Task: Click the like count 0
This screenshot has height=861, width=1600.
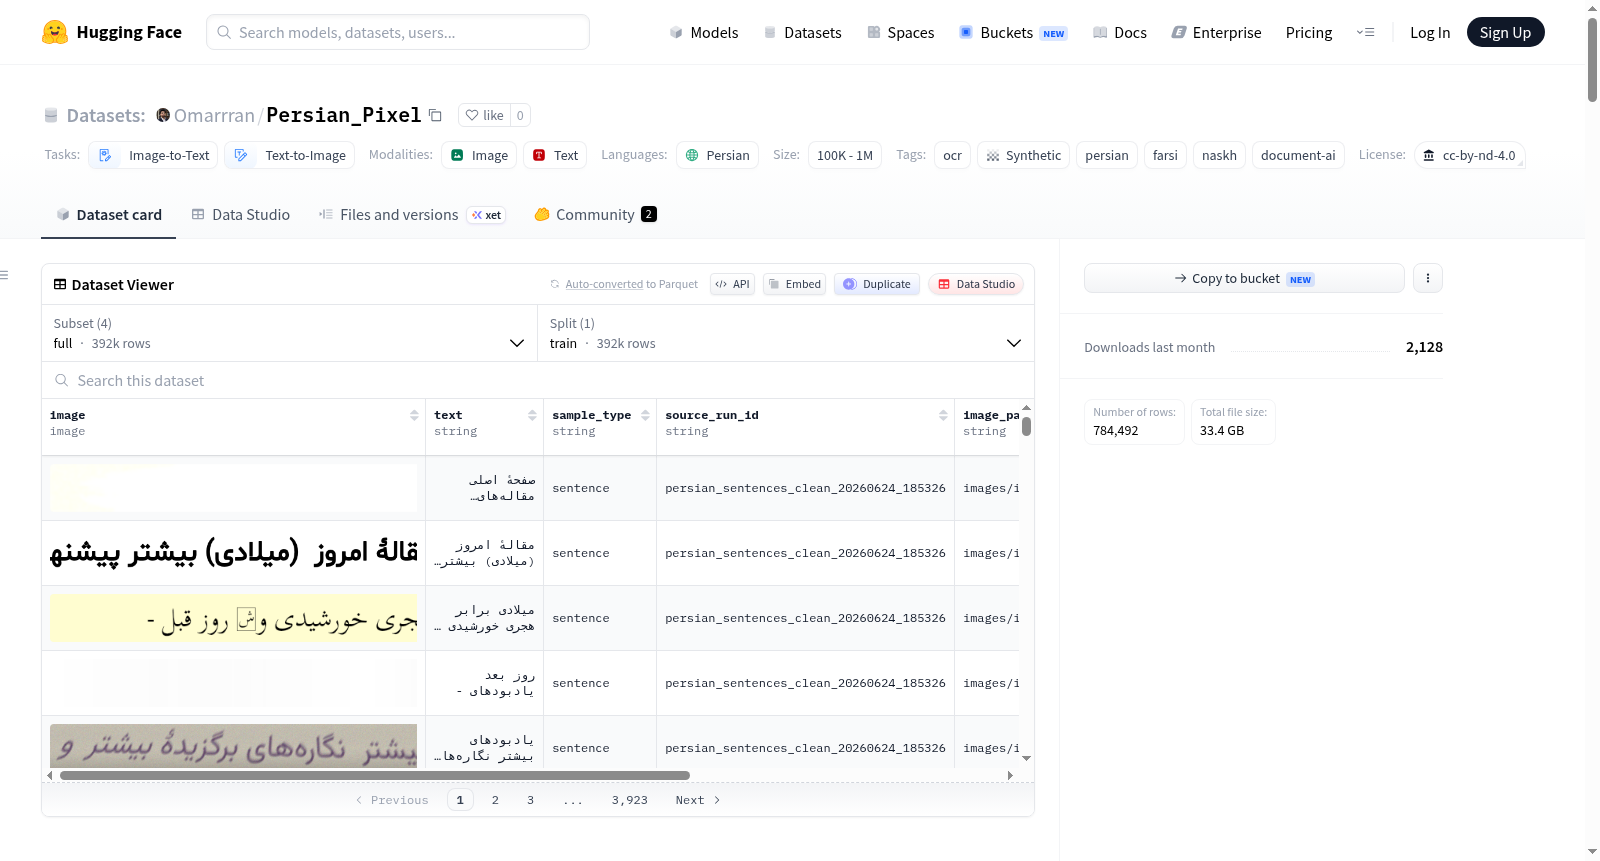Action: click(x=520, y=115)
